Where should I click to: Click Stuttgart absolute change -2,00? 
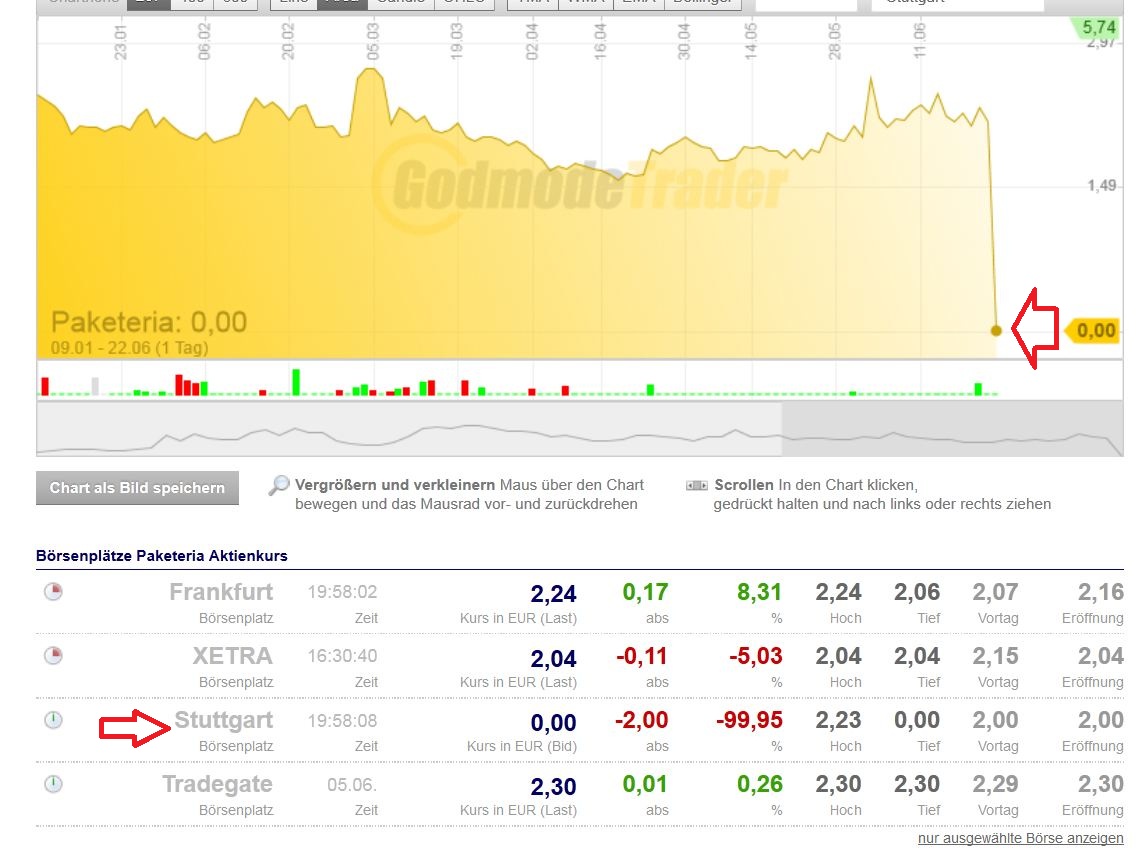point(642,720)
